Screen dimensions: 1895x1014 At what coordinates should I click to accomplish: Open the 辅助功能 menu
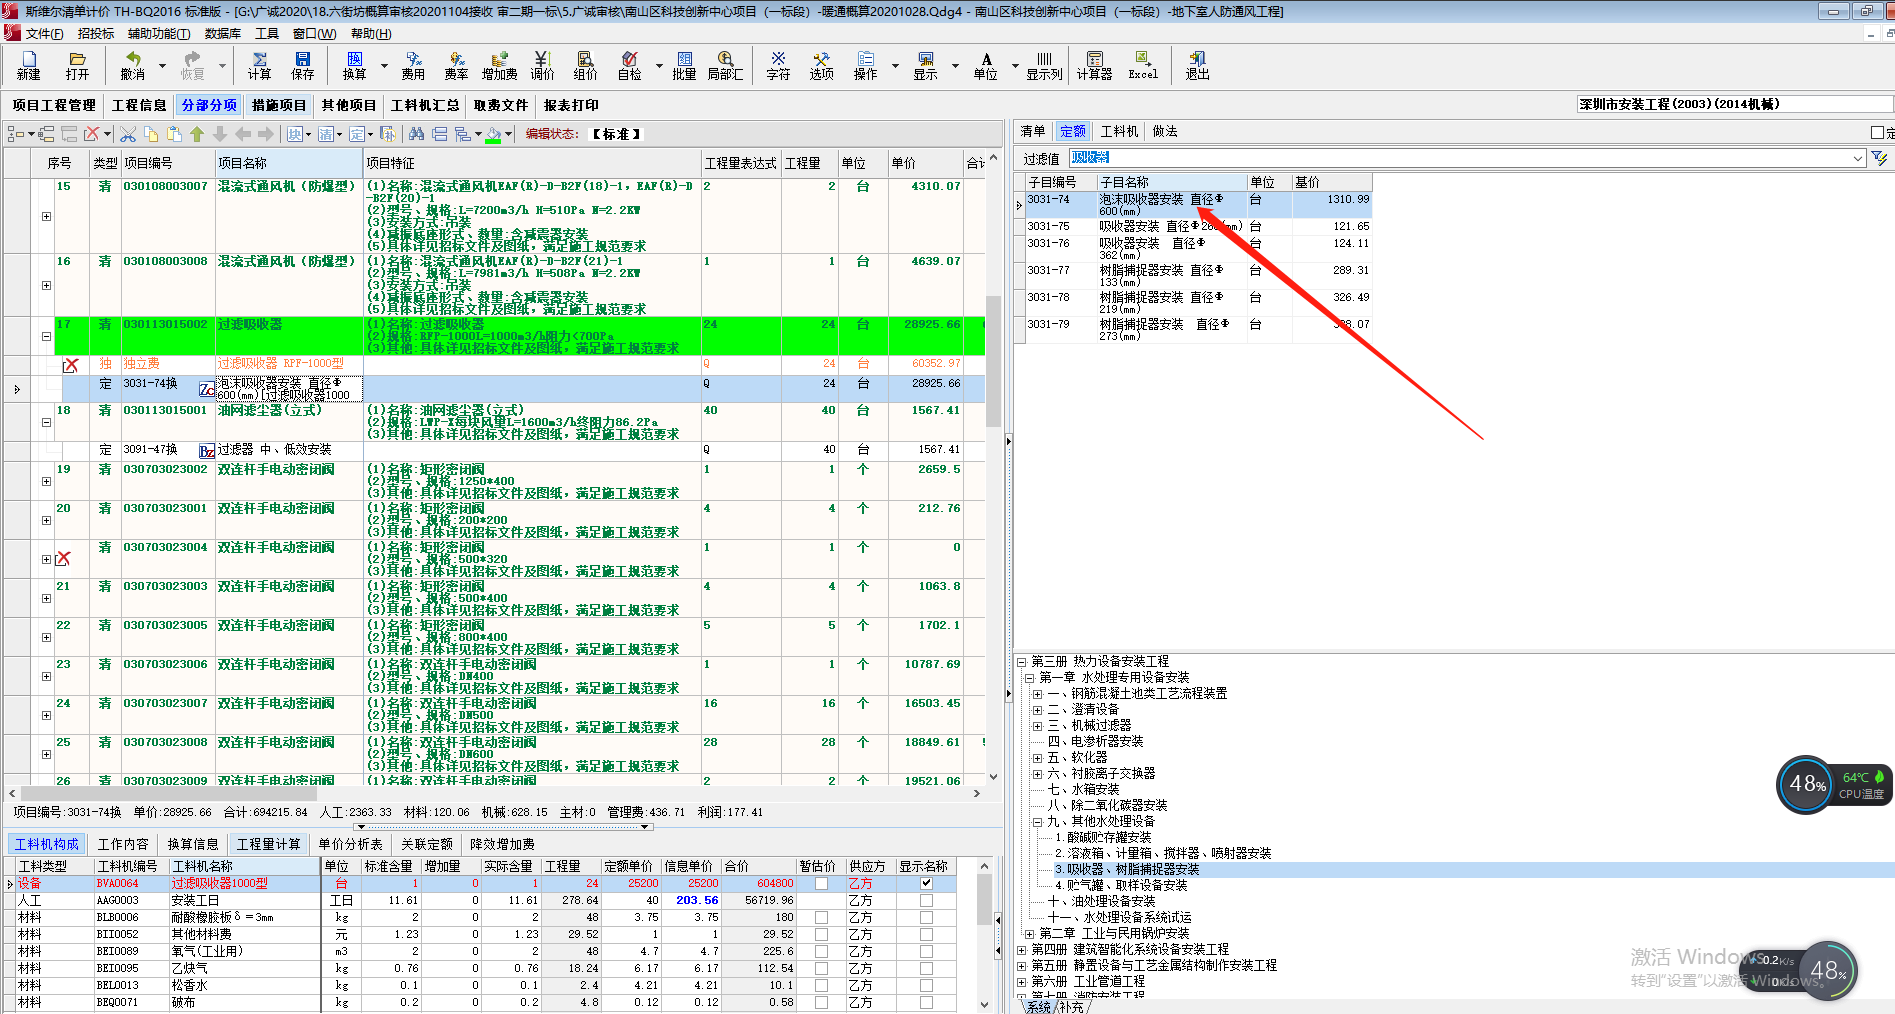(x=158, y=34)
